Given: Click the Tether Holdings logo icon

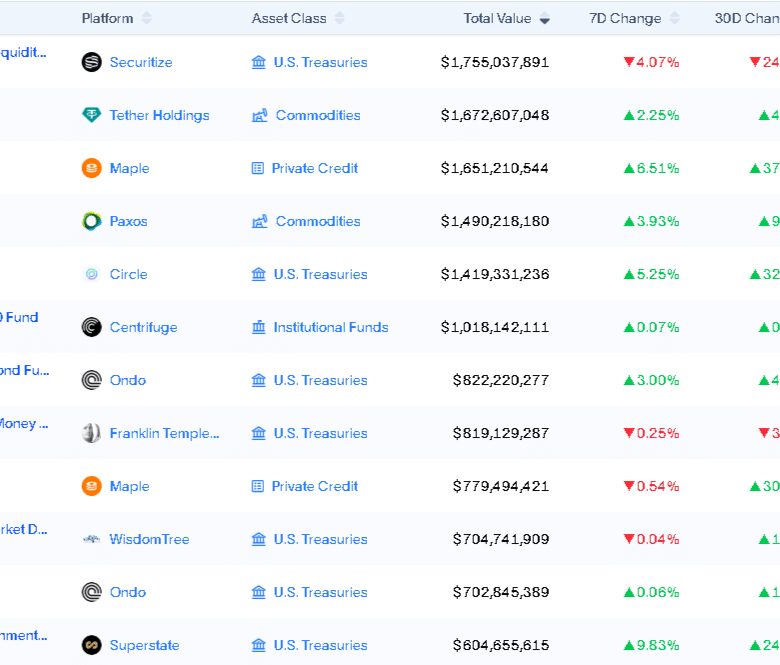Looking at the screenshot, I should click(x=91, y=115).
